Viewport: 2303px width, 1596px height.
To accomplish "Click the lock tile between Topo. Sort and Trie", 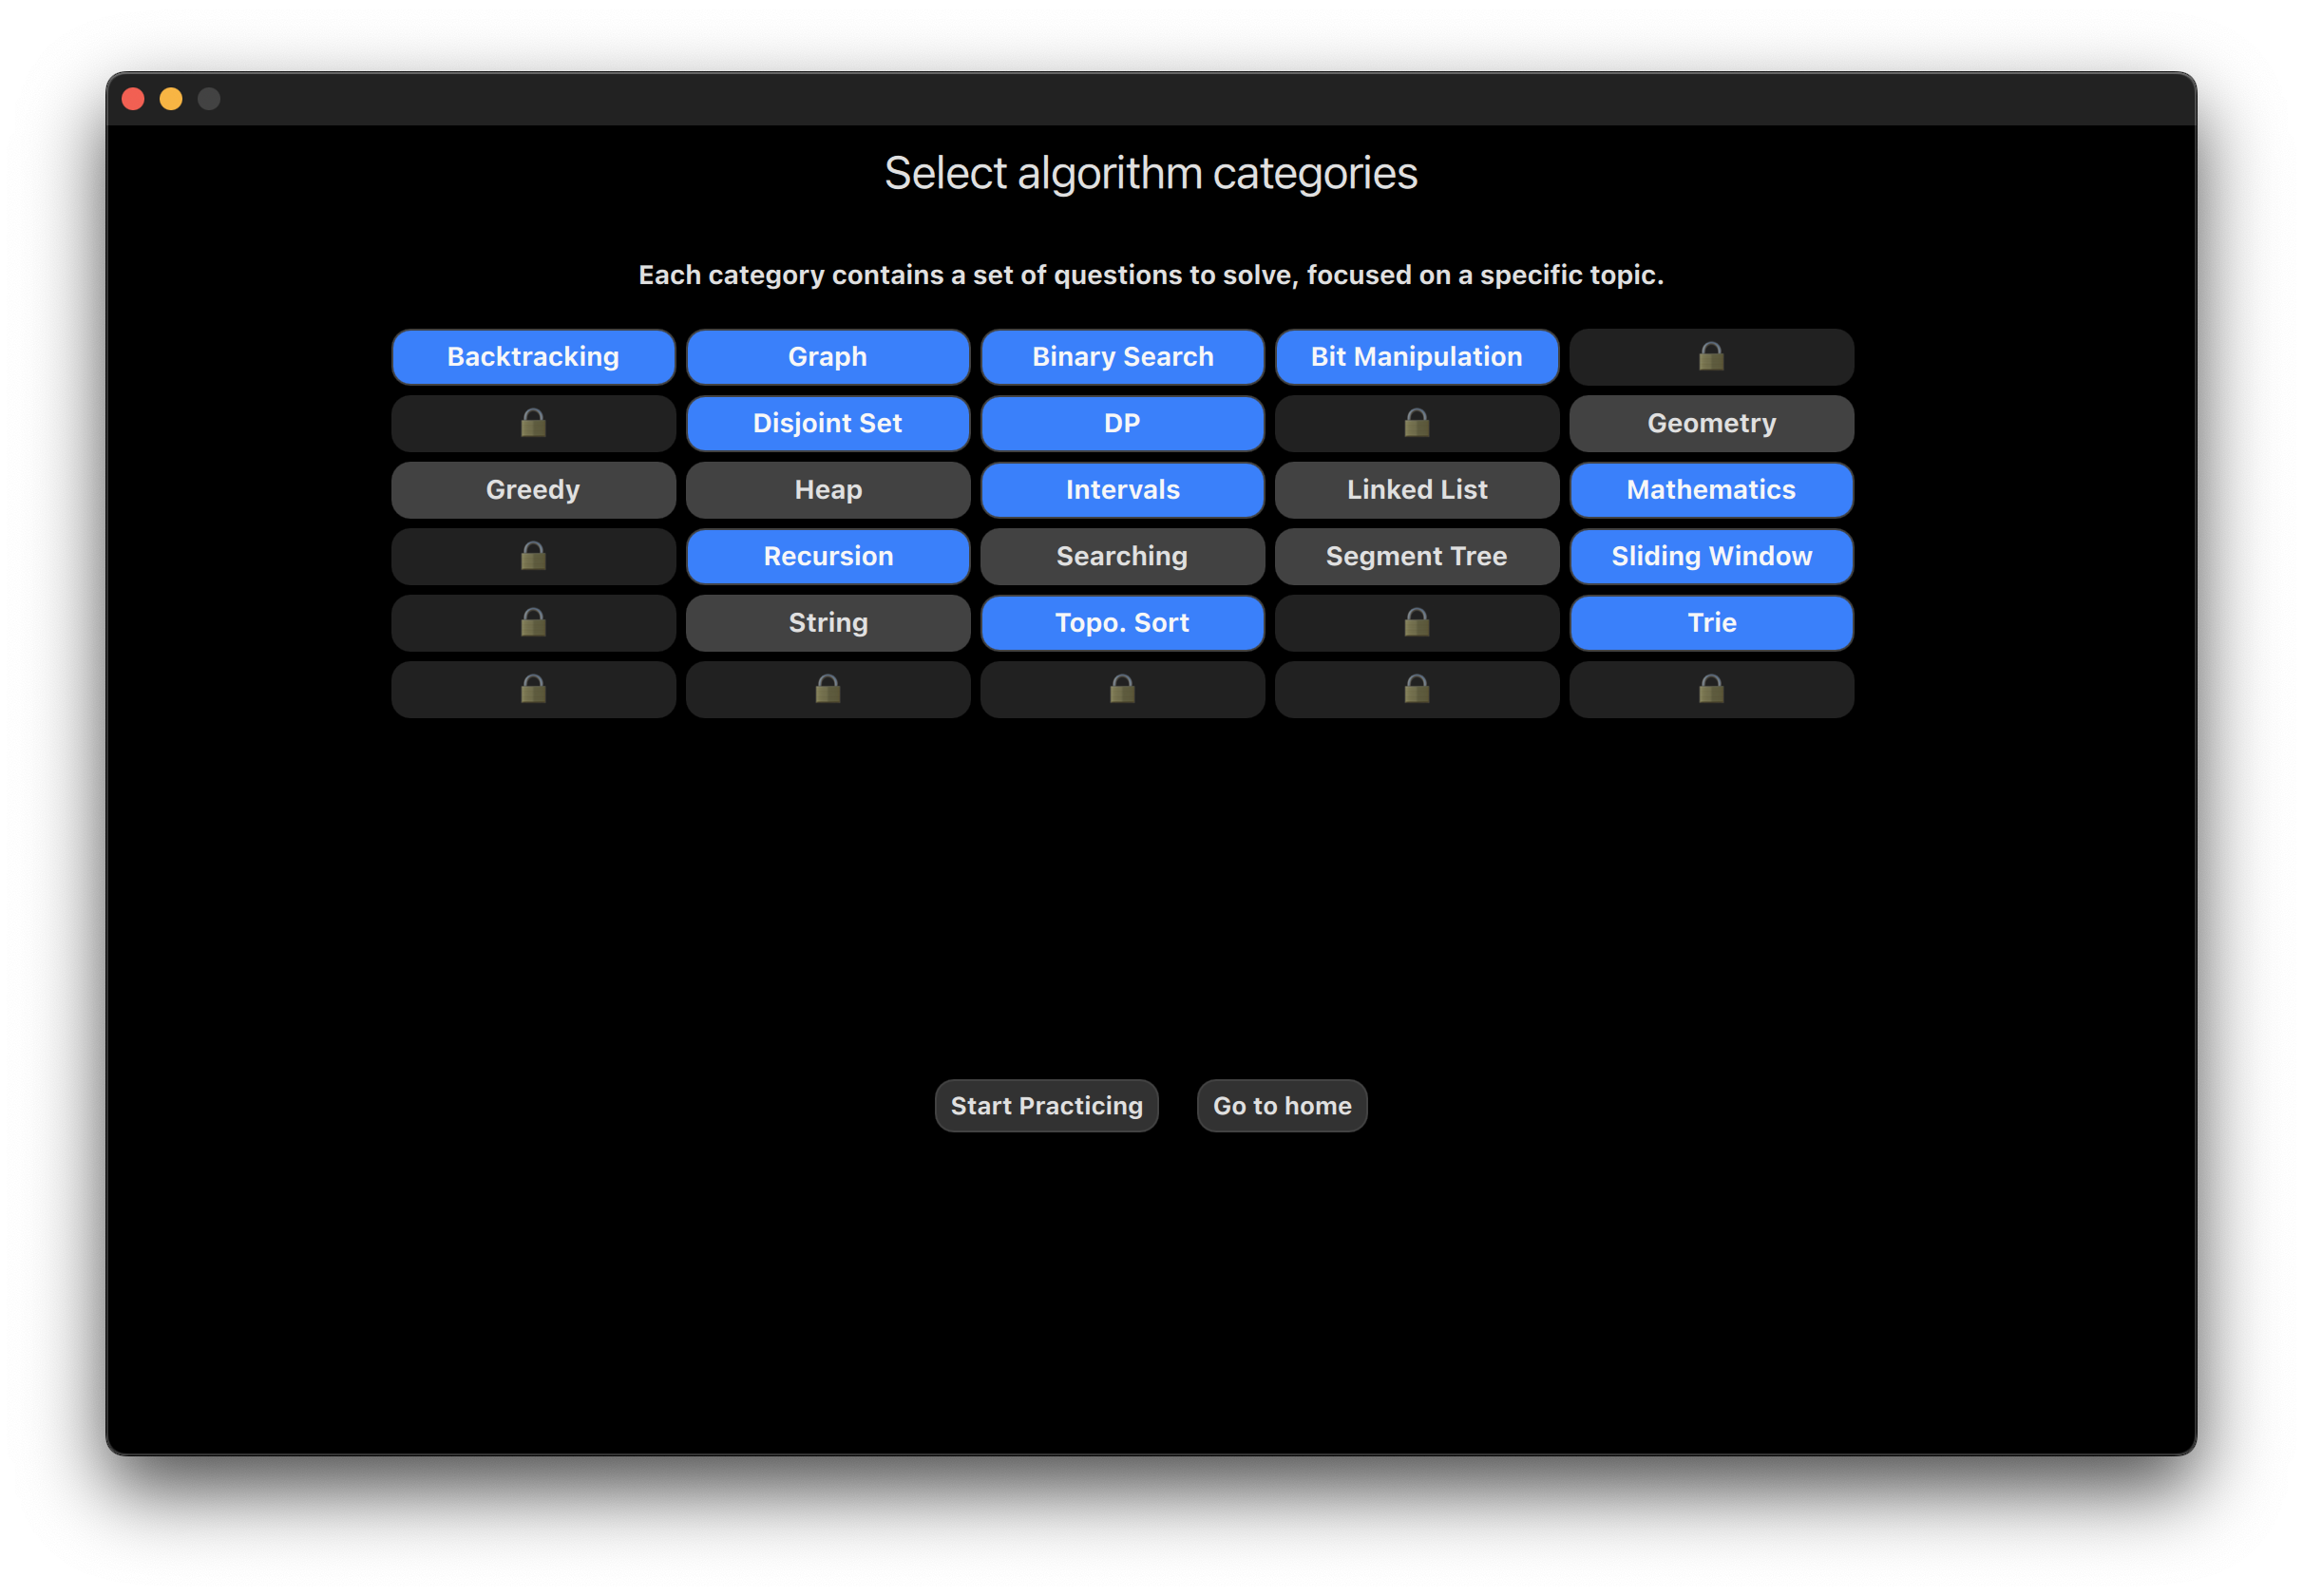I will [1417, 623].
